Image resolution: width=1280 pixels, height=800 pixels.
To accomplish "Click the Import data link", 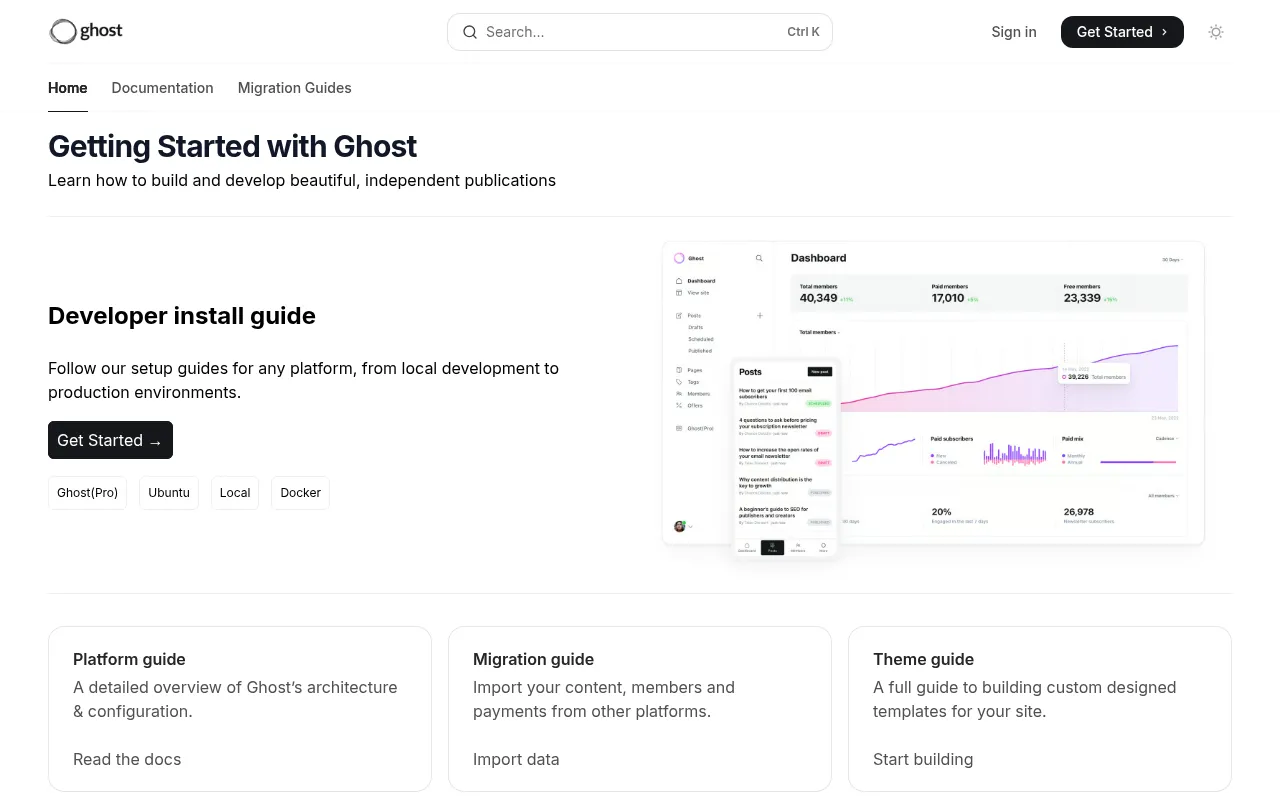I will (x=516, y=759).
